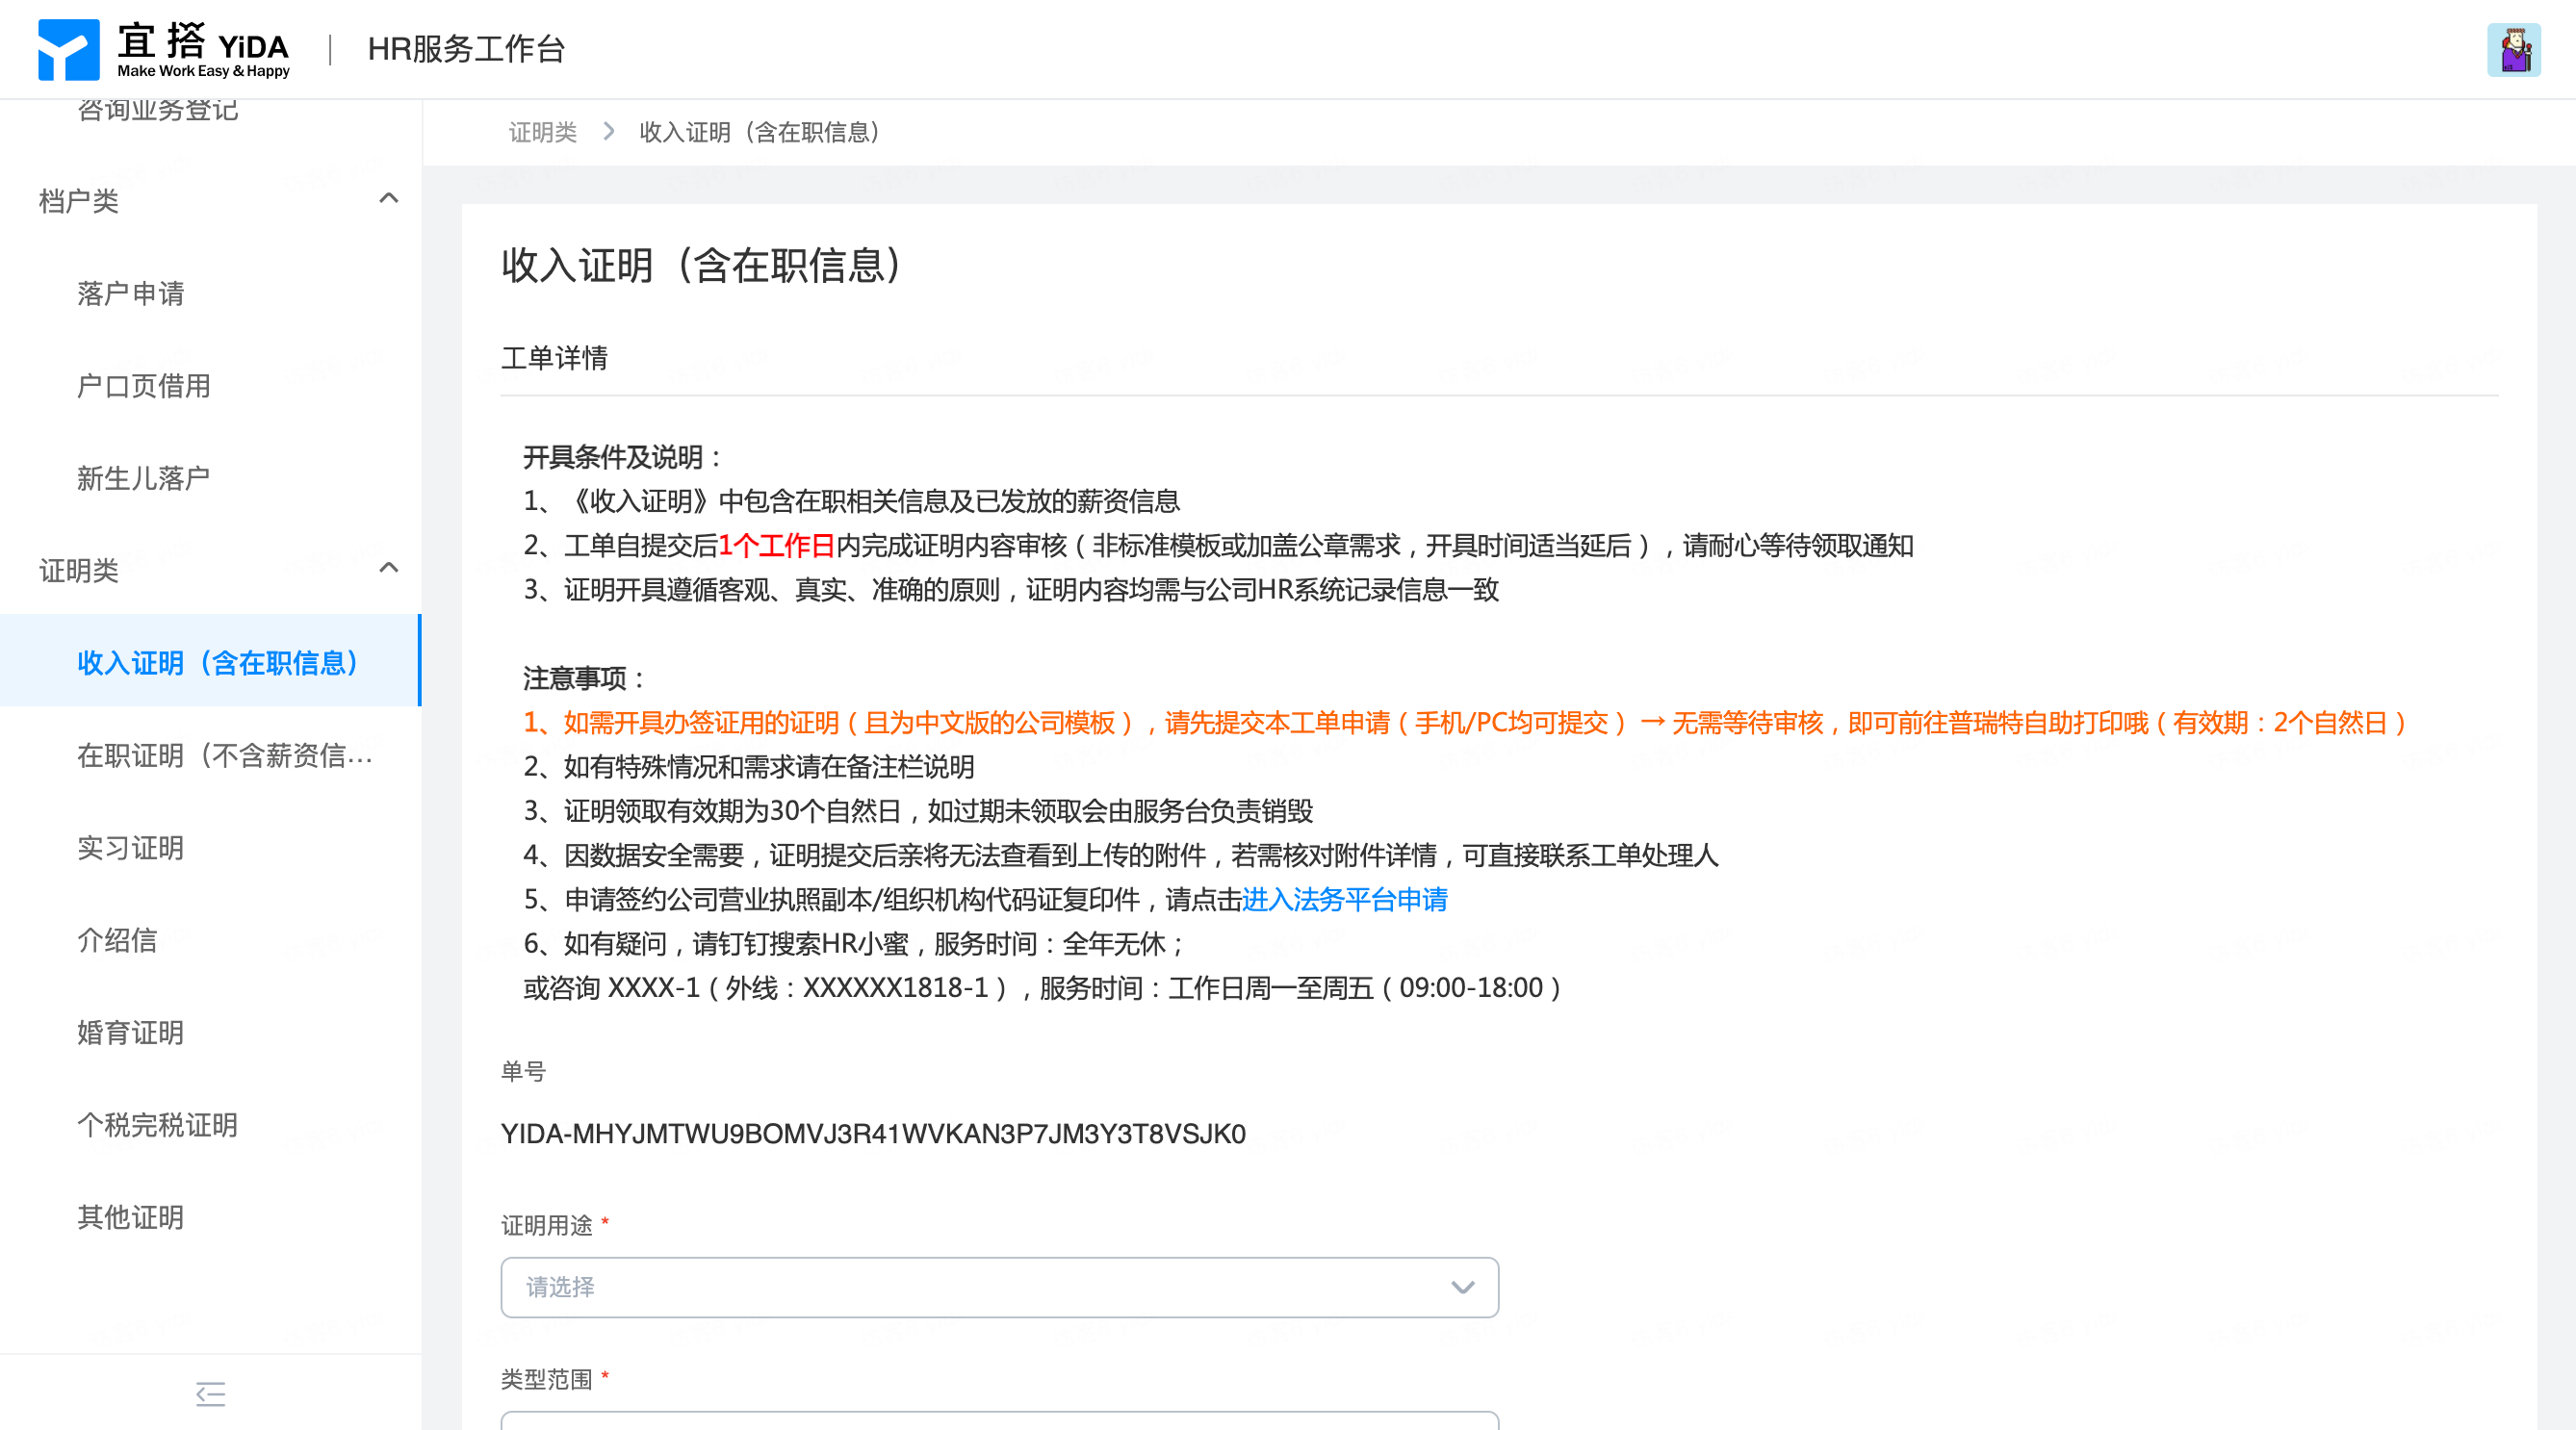Collapse the 档户类 section chevron

click(x=389, y=199)
